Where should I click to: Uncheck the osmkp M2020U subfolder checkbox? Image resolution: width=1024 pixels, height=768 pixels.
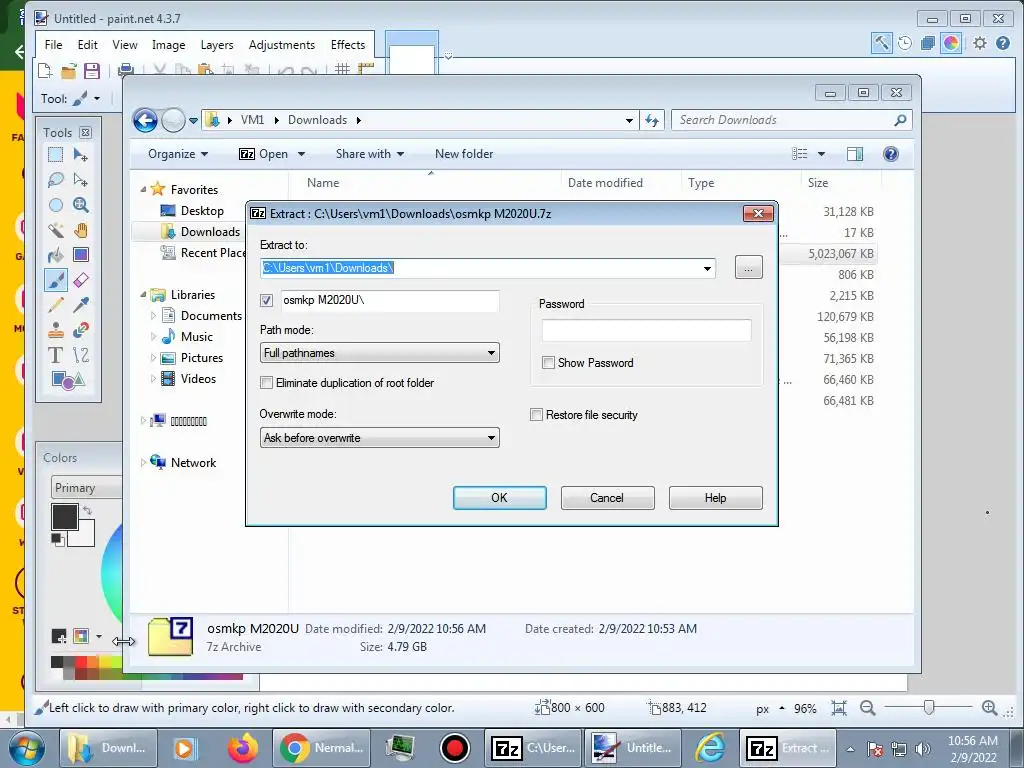[x=266, y=300]
